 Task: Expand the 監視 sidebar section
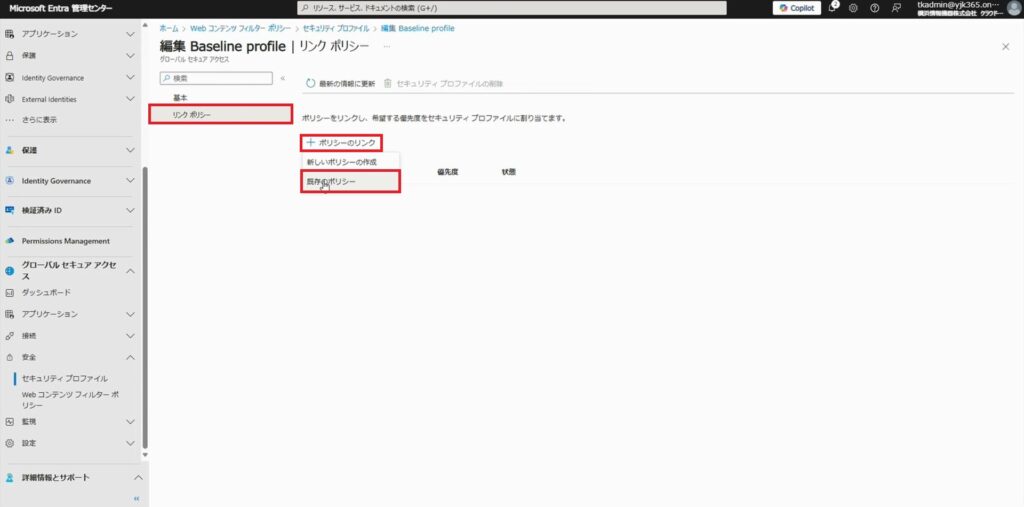(x=130, y=421)
